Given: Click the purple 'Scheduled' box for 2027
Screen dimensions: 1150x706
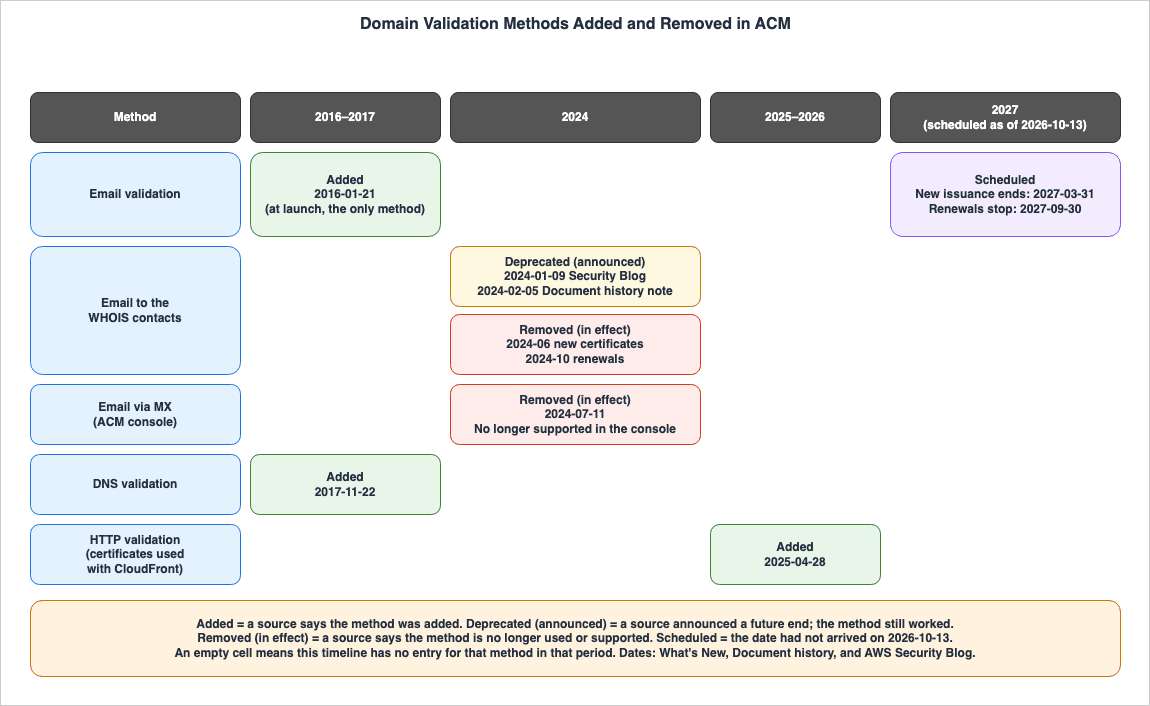Looking at the screenshot, I should (1005, 194).
